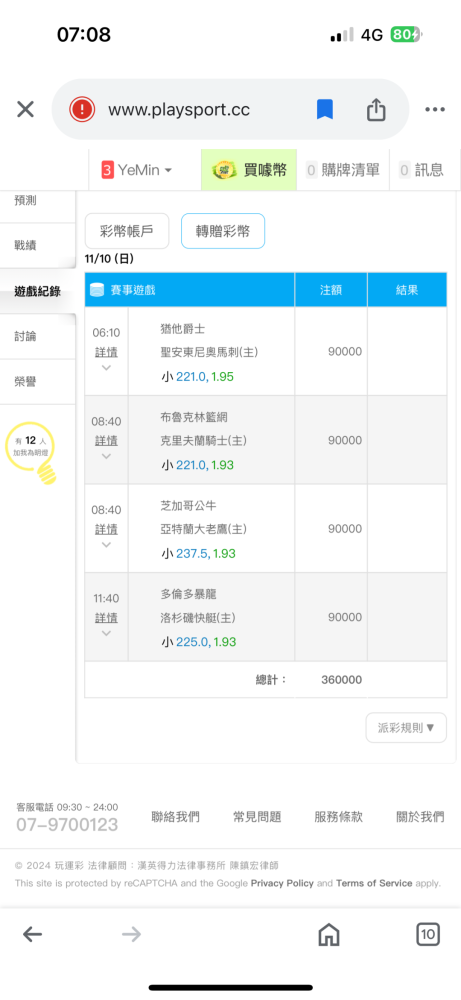Open 彩幣帳戶 button
461x1000 pixels.
(127, 231)
